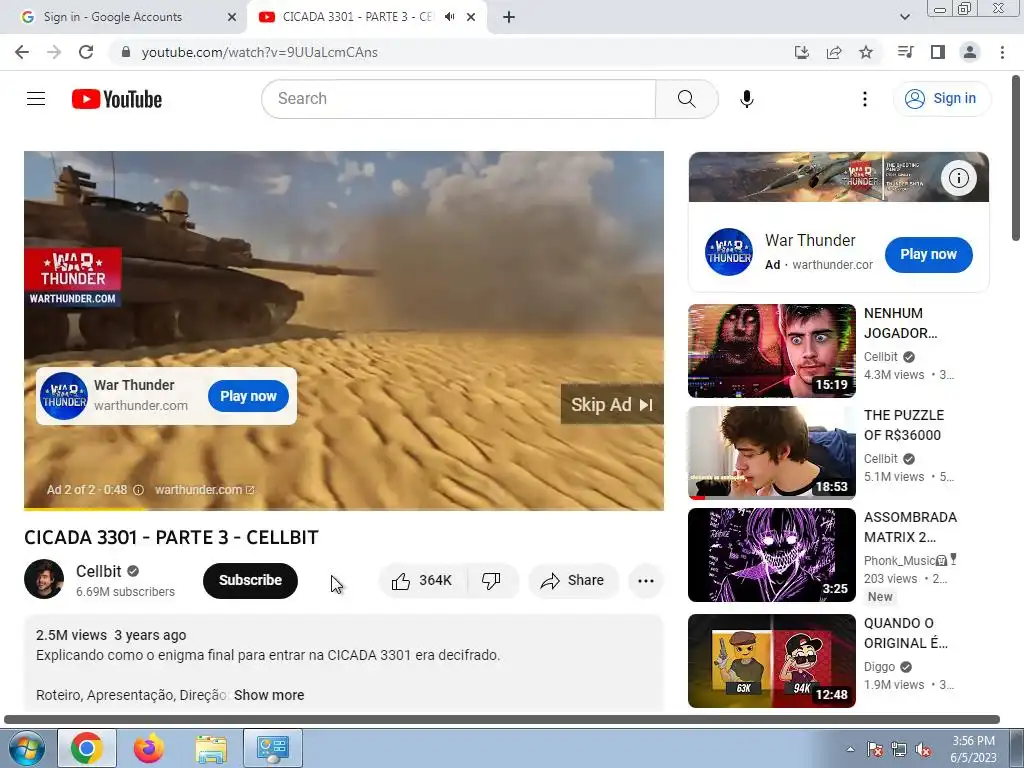Start voice search with microphone icon

click(746, 99)
